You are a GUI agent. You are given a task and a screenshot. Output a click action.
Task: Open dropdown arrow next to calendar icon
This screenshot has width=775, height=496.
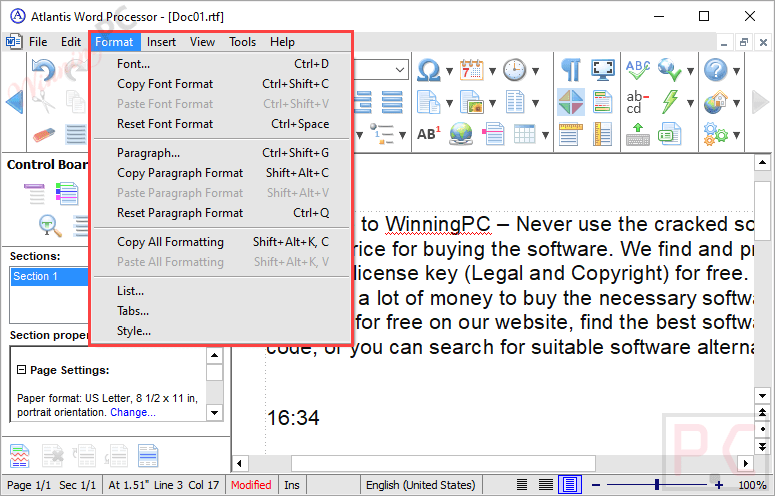coord(492,71)
